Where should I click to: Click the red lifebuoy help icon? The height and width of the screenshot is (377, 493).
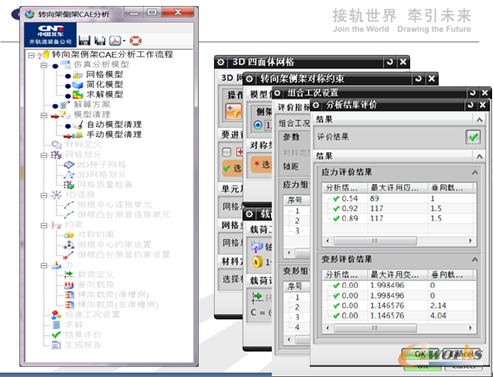[x=136, y=41]
